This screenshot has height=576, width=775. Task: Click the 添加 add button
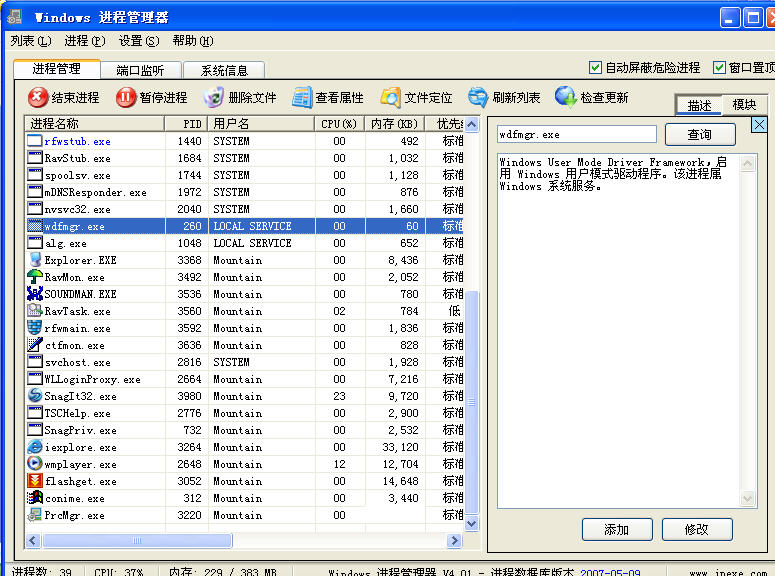617,530
